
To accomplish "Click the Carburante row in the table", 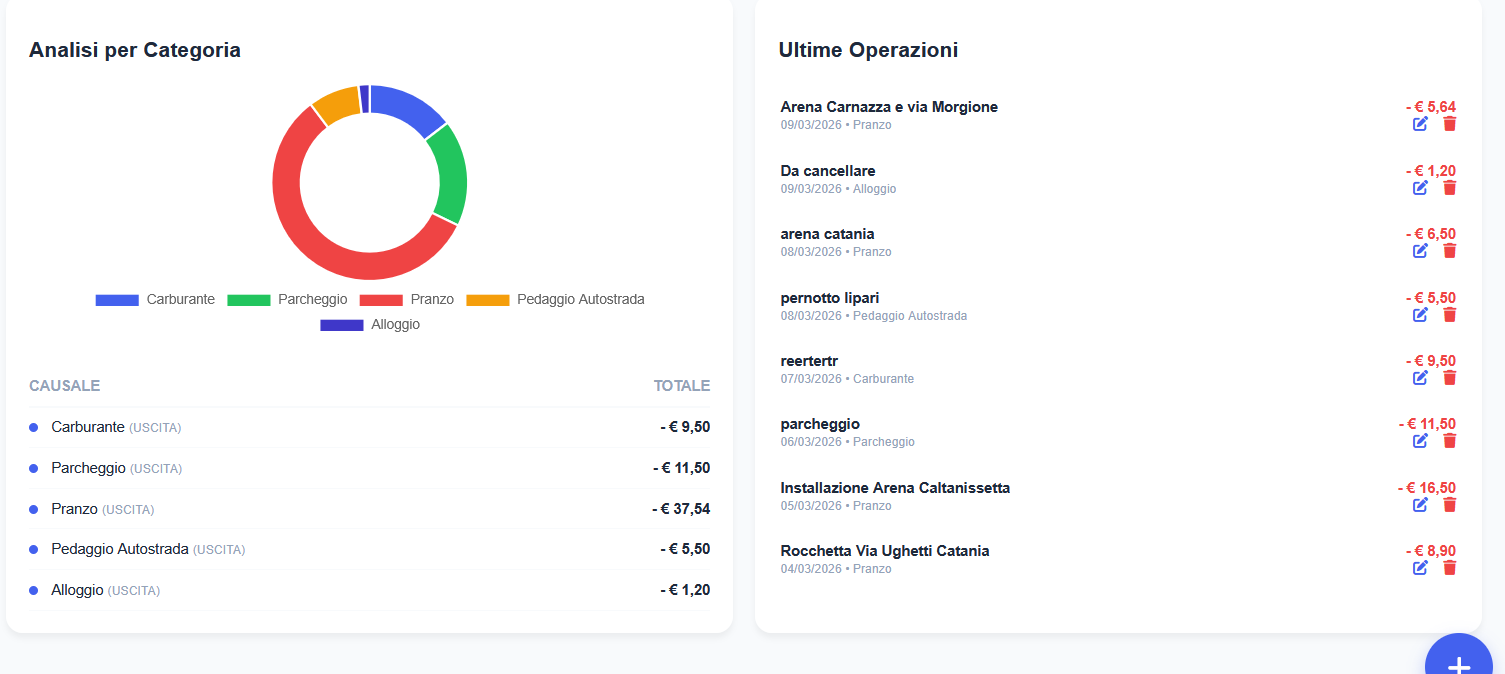I will (x=369, y=427).
